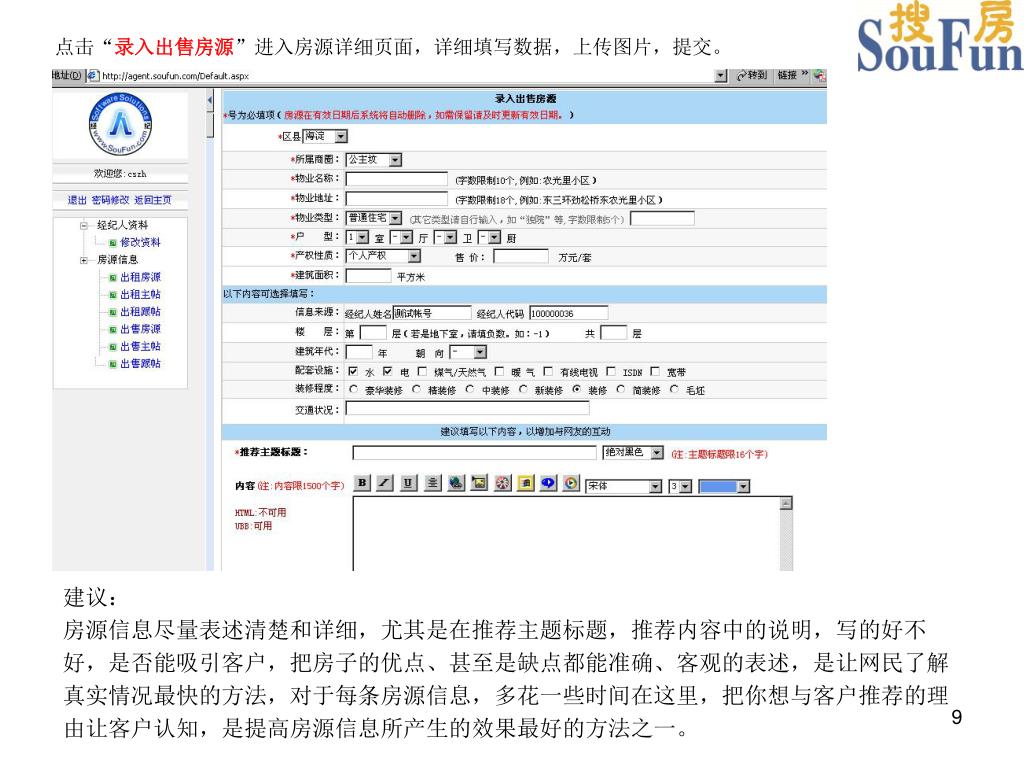Click the 密码修改 link
This screenshot has height=768, width=1024.
110,200
